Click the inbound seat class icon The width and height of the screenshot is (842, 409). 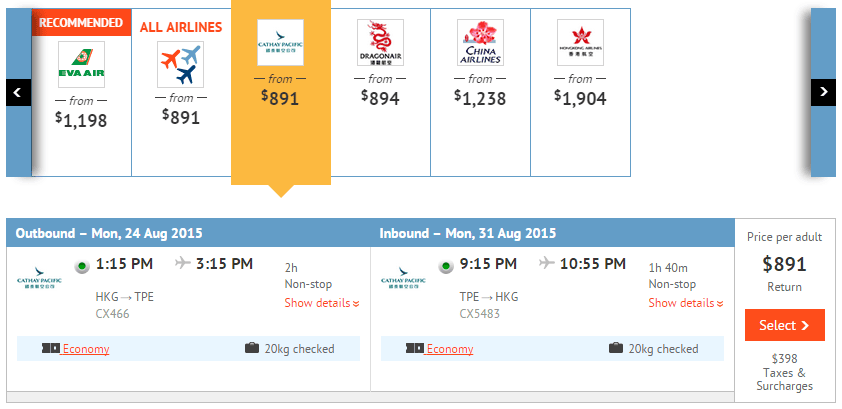(x=414, y=349)
